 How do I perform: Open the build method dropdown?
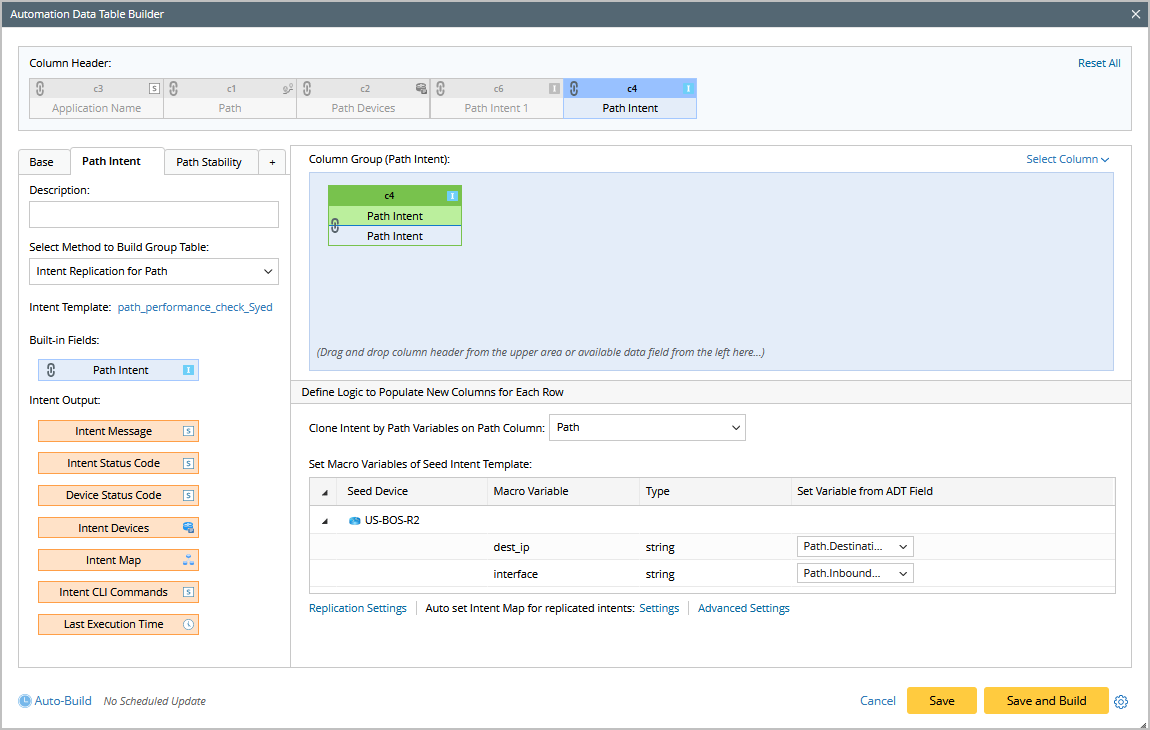click(154, 271)
